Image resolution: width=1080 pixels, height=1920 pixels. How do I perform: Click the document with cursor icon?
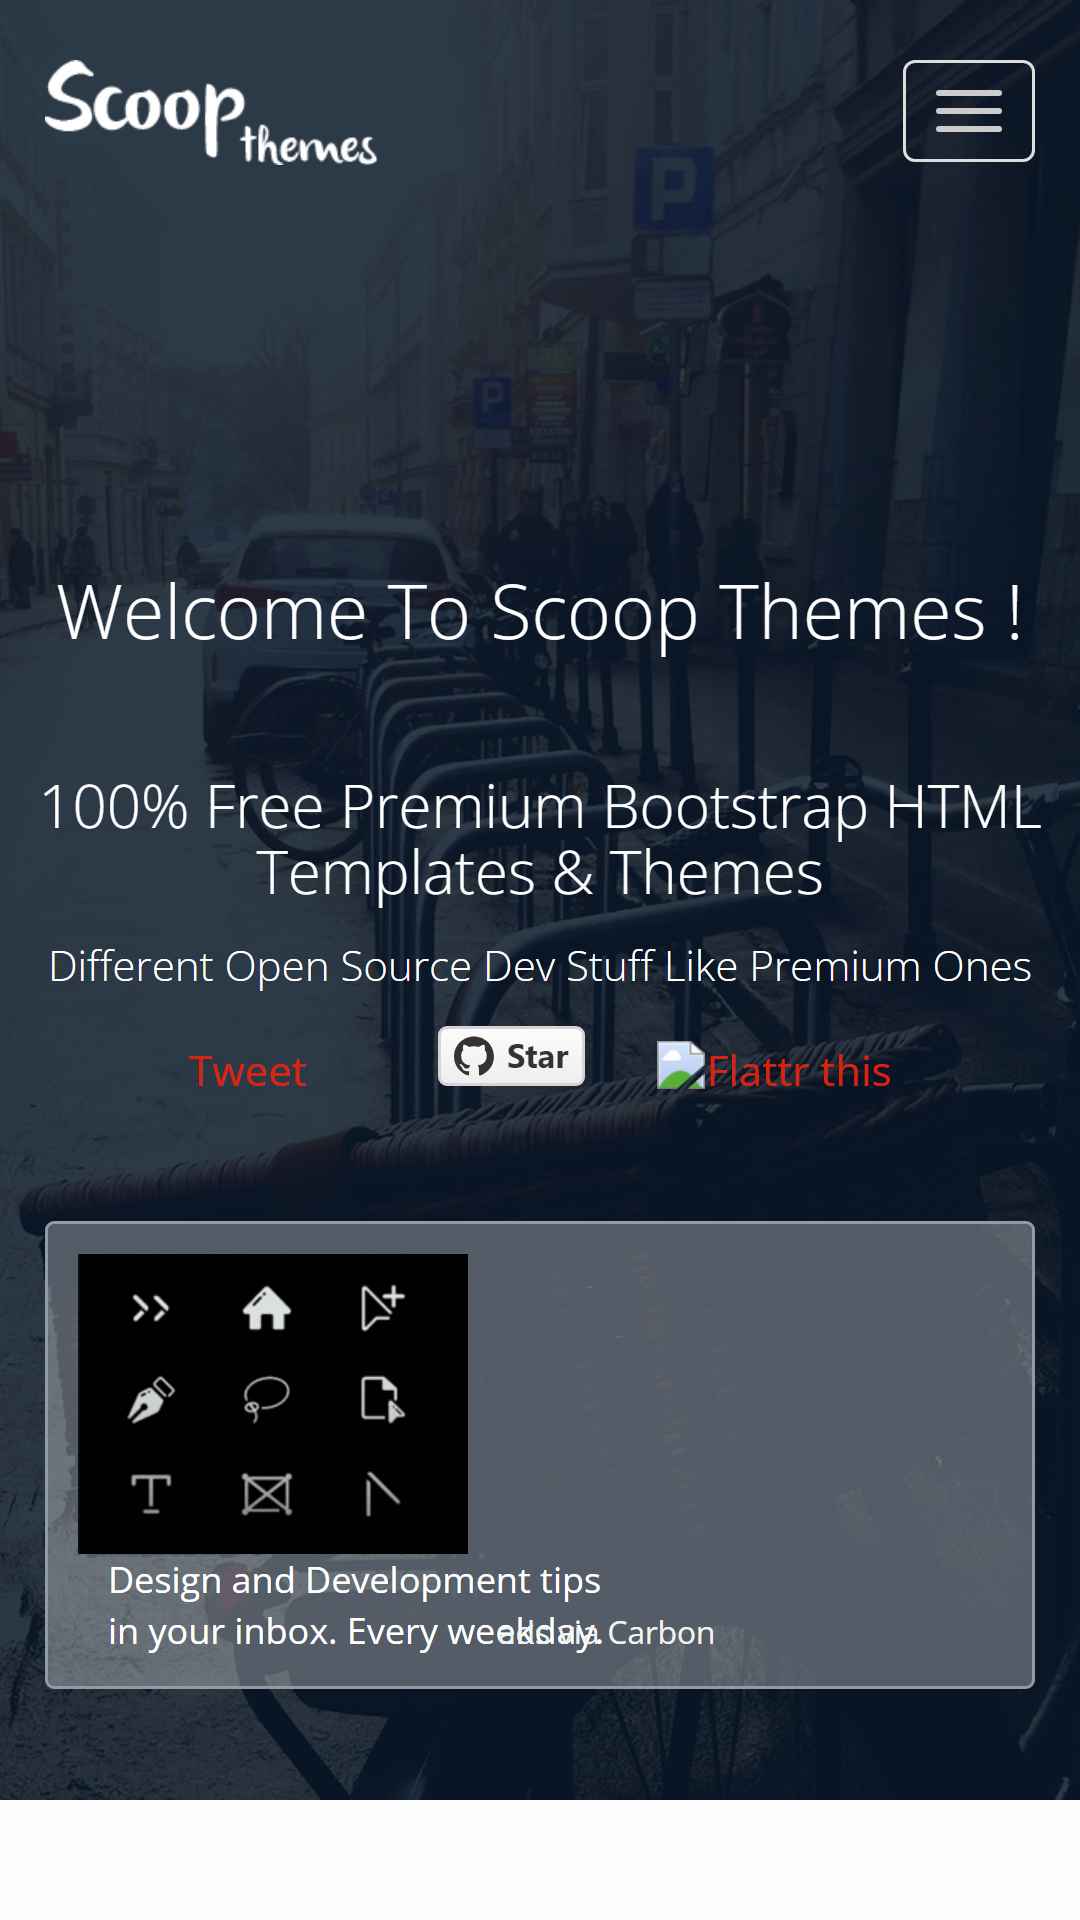click(382, 1399)
